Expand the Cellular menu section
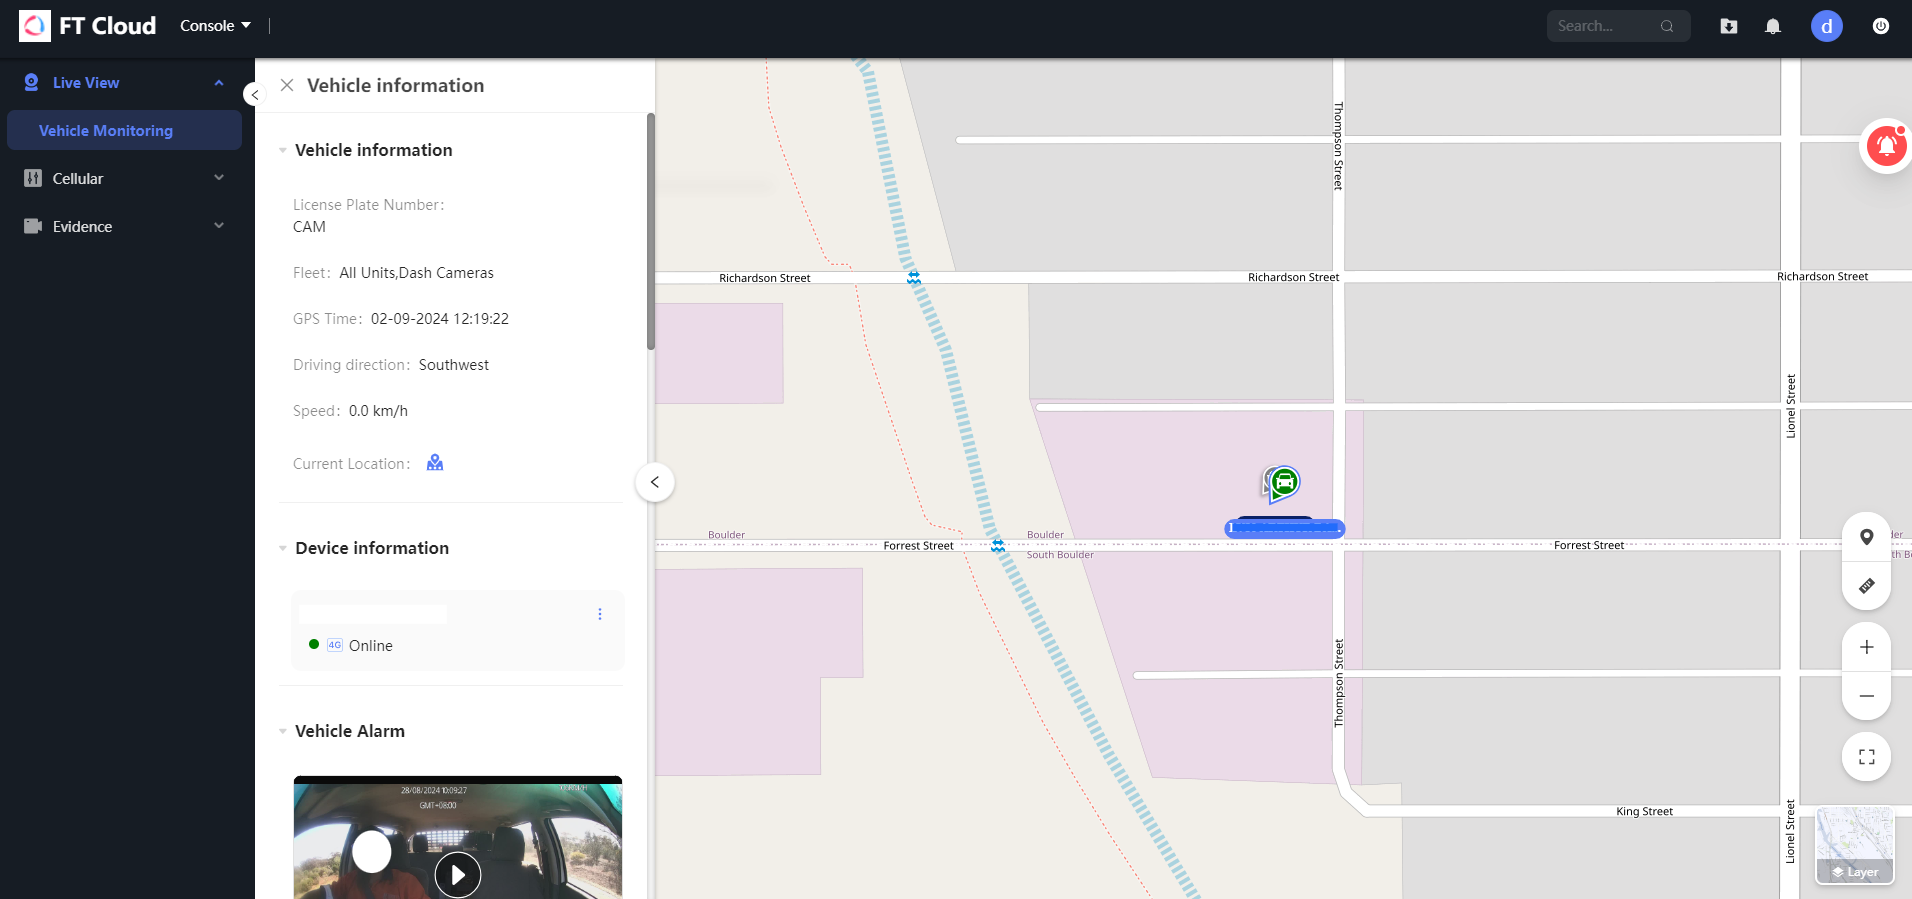1912x899 pixels. [x=124, y=178]
